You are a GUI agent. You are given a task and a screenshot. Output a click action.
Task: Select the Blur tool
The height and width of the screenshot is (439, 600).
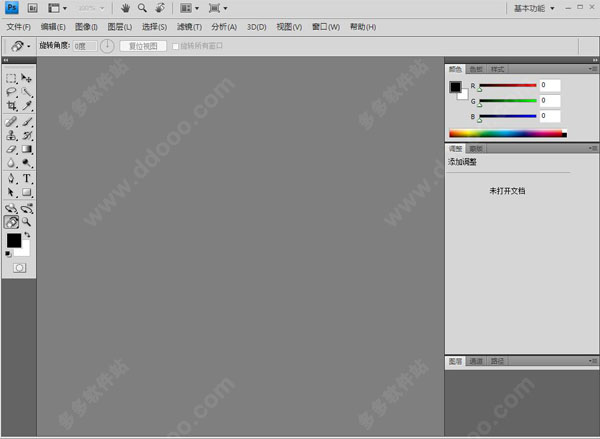pyautogui.click(x=11, y=163)
